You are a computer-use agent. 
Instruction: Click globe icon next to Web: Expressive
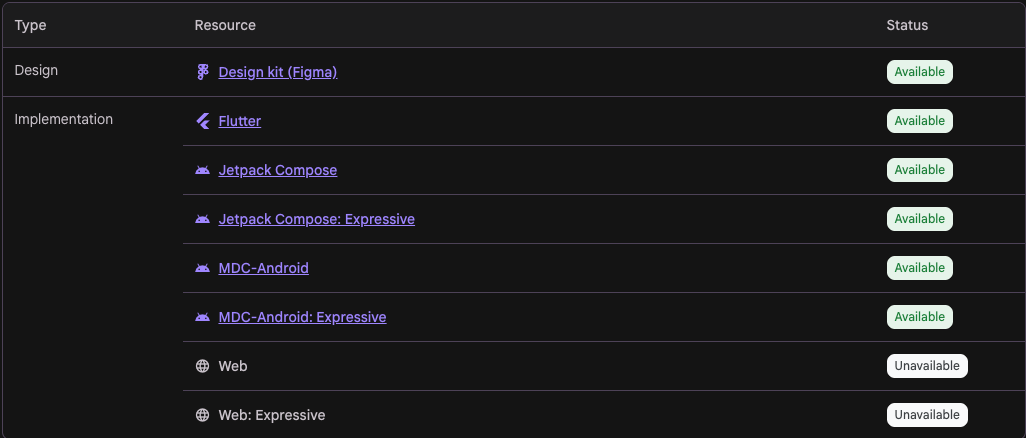point(202,415)
